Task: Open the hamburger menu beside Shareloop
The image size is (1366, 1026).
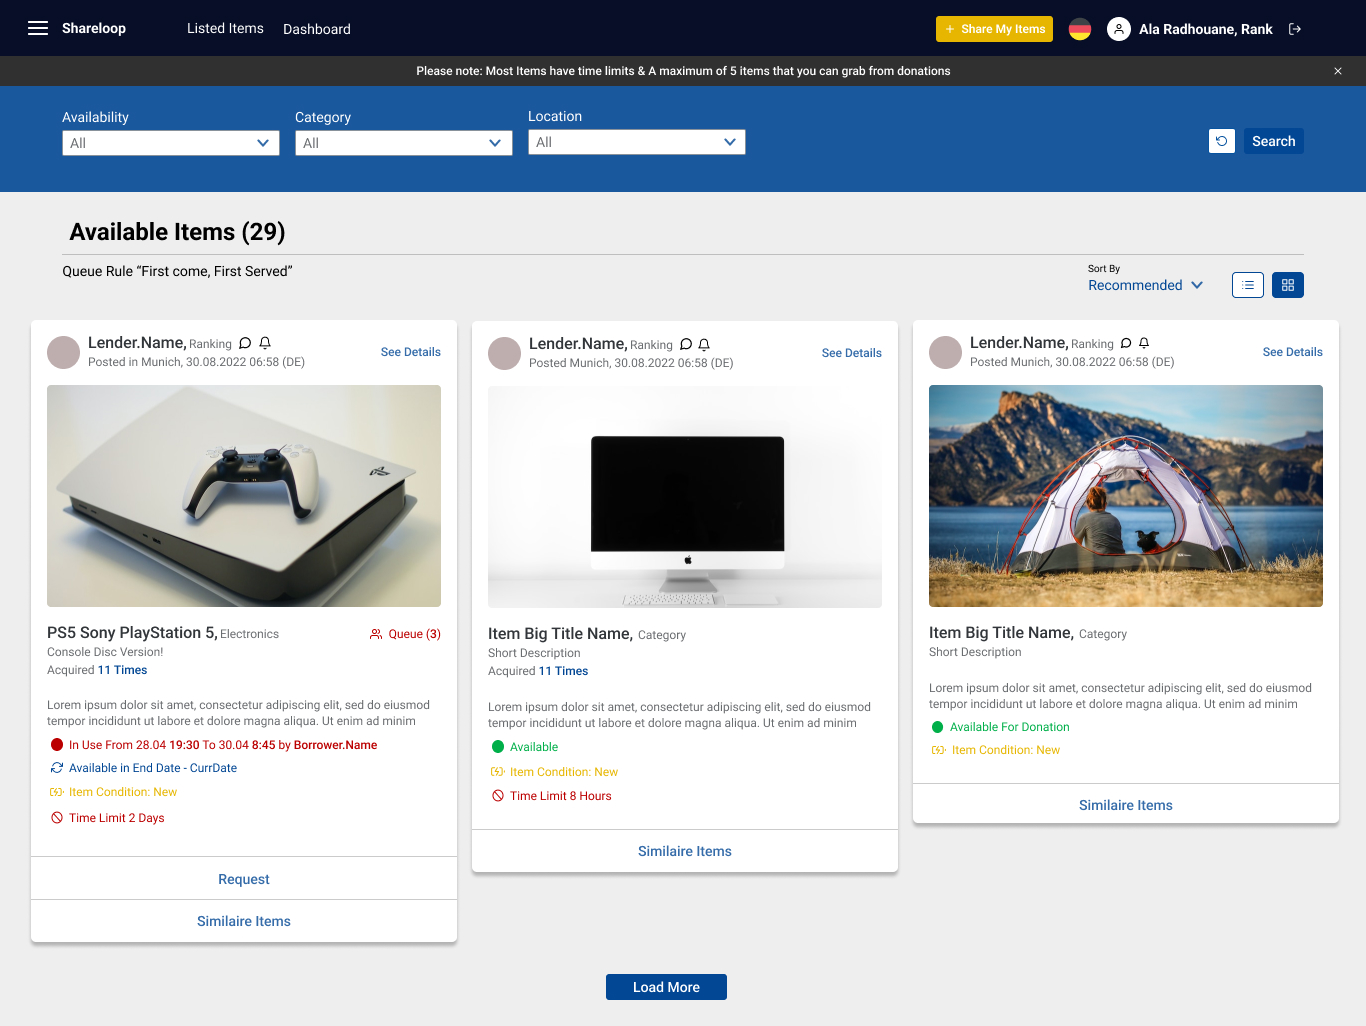Action: pyautogui.click(x=38, y=28)
